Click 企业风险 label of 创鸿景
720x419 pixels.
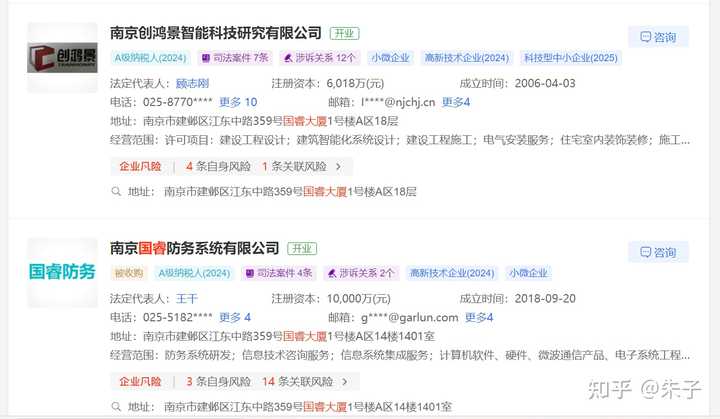140,166
